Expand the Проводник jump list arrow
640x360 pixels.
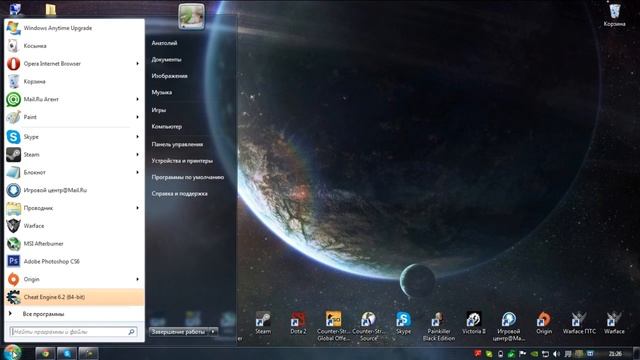click(x=138, y=208)
